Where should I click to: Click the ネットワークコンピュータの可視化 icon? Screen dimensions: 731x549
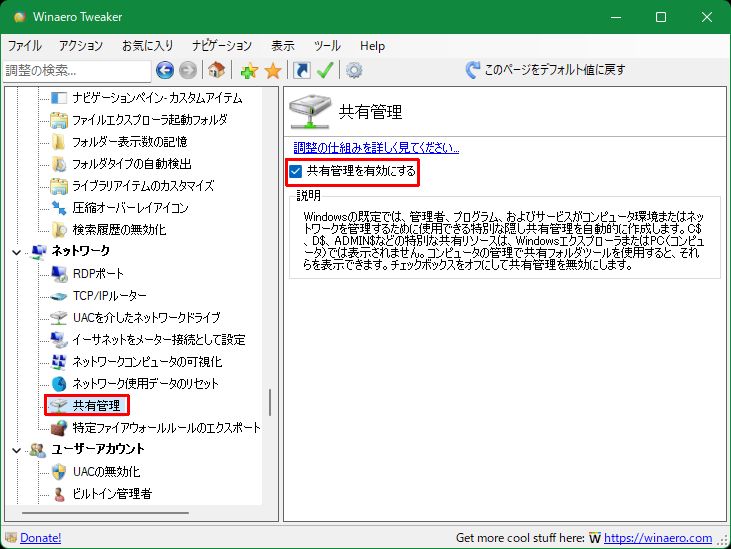[59, 362]
